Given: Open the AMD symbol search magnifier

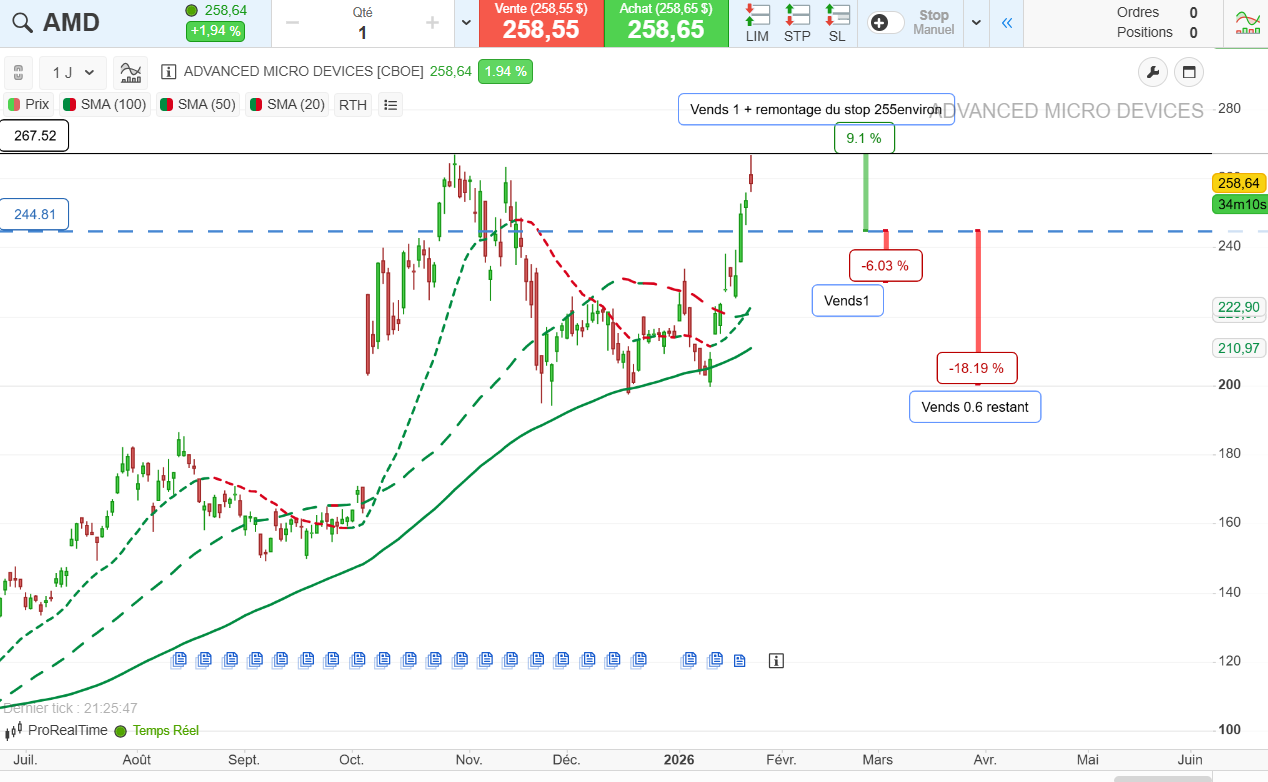Looking at the screenshot, I should tap(22, 22).
